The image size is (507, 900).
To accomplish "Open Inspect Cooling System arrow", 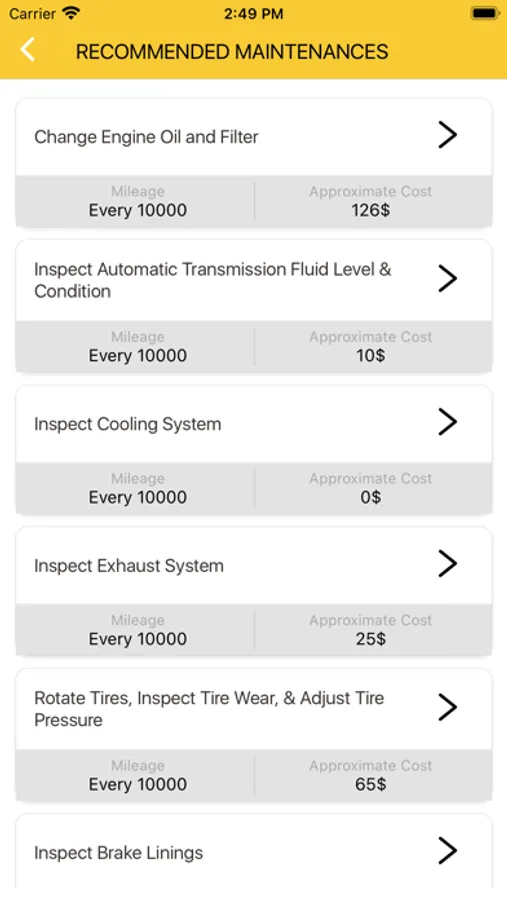I will coord(447,422).
